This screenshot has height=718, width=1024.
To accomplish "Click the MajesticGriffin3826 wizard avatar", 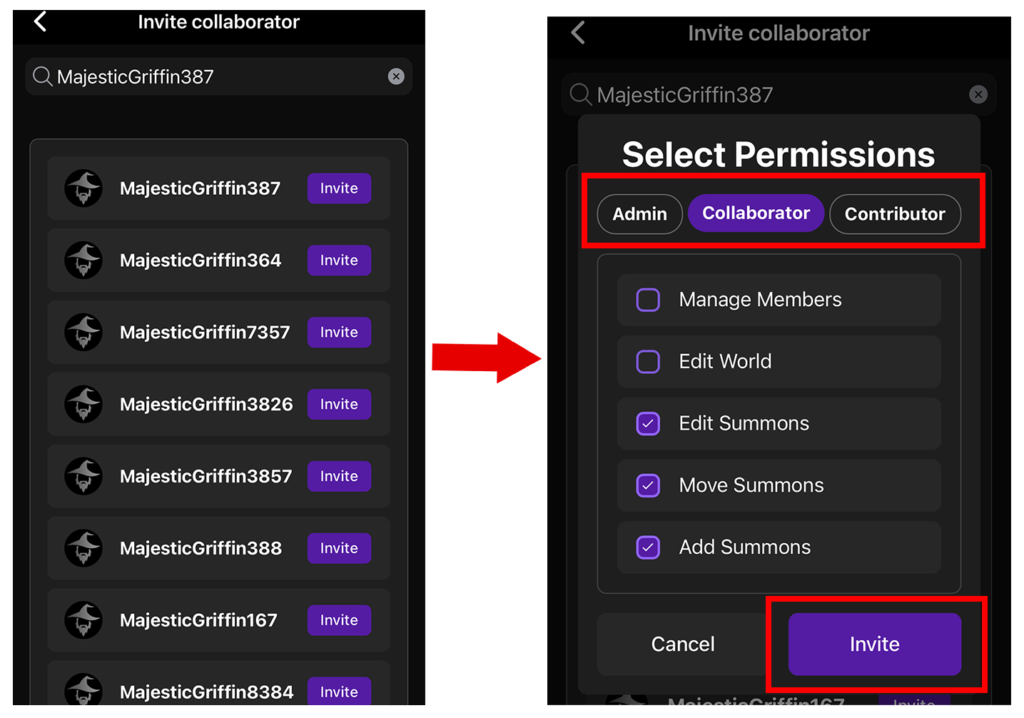I will pyautogui.click(x=83, y=404).
